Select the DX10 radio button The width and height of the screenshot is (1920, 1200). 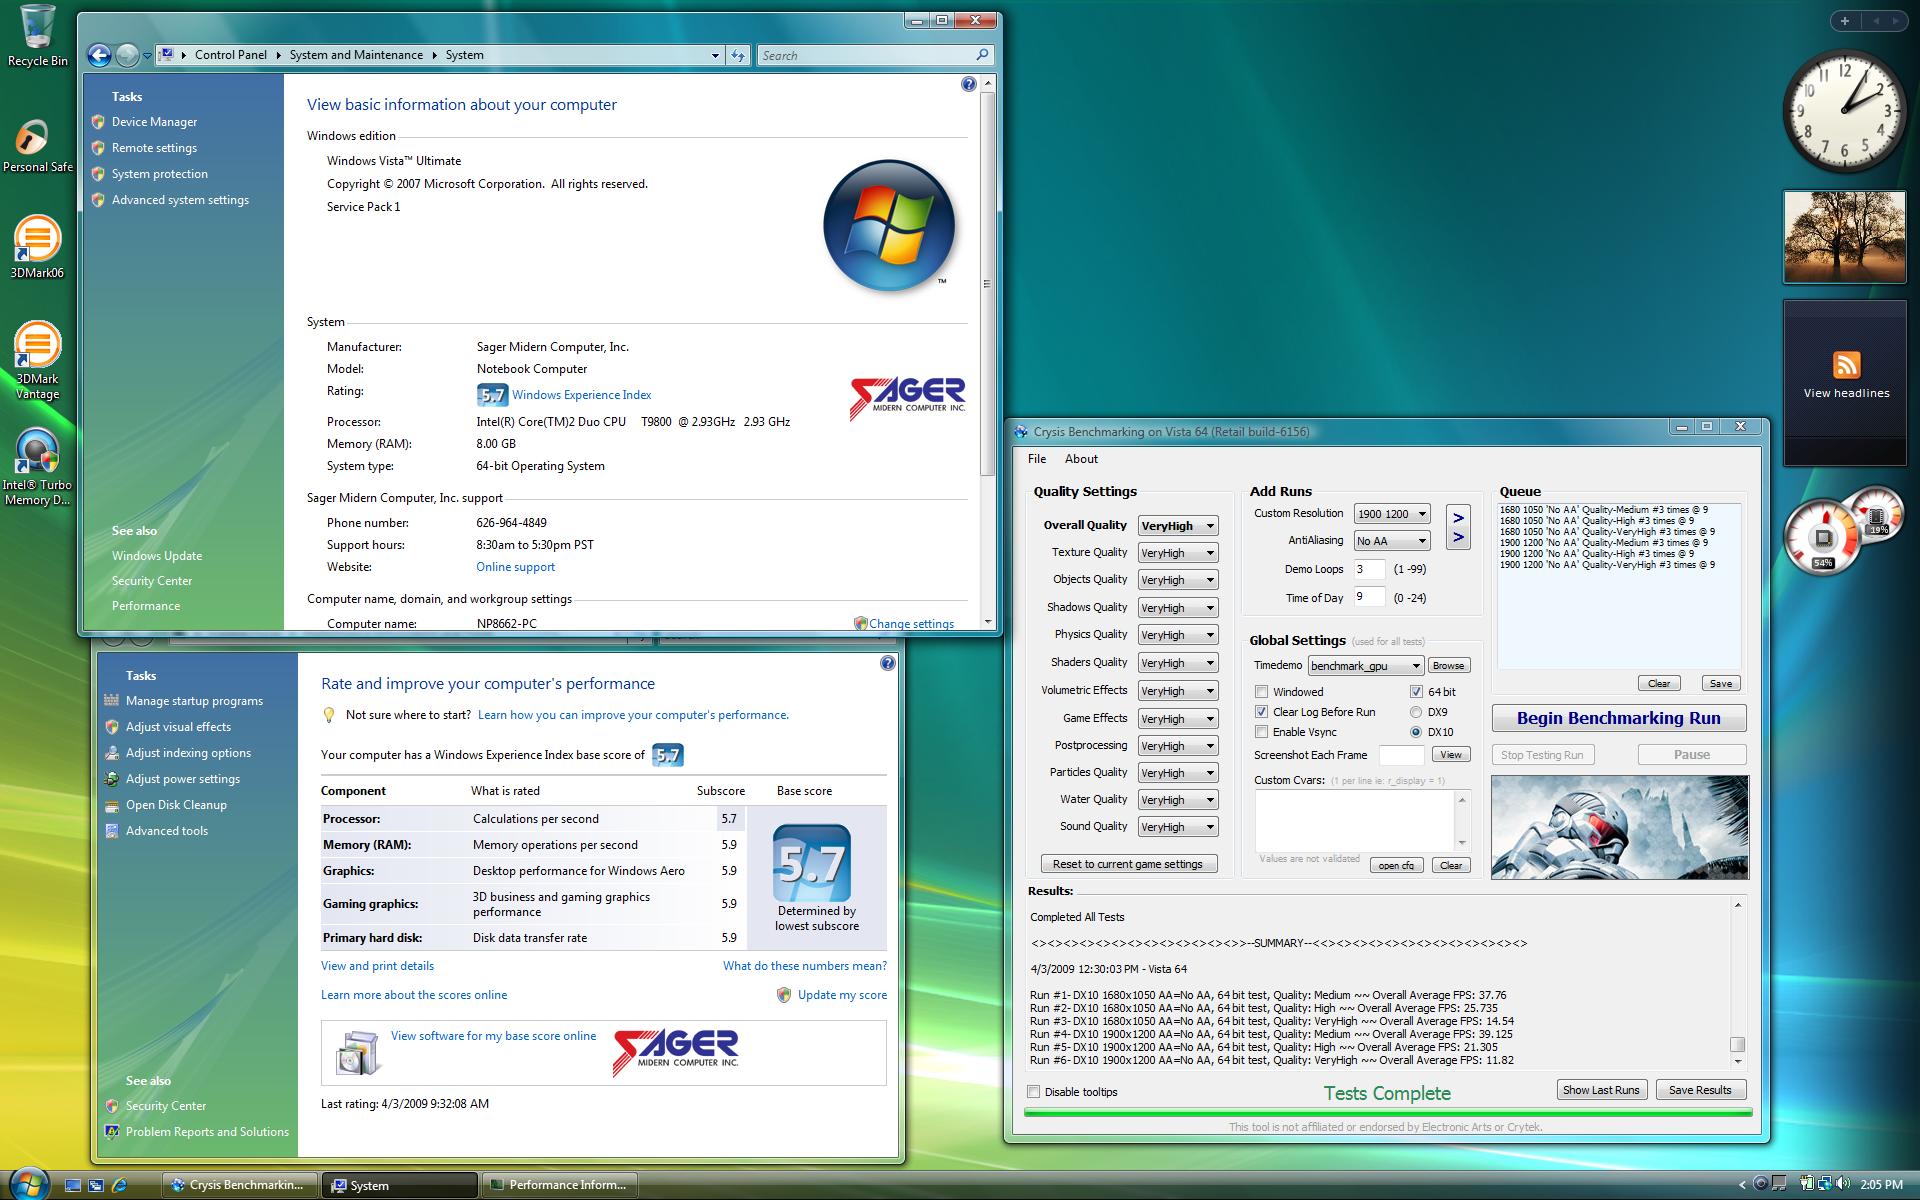(1416, 732)
